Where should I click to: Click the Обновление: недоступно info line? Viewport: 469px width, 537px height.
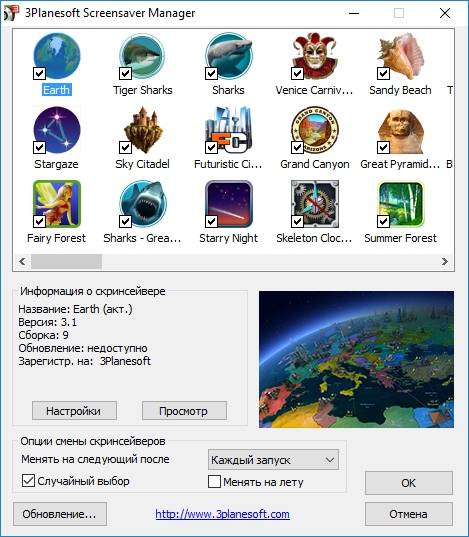[83, 348]
